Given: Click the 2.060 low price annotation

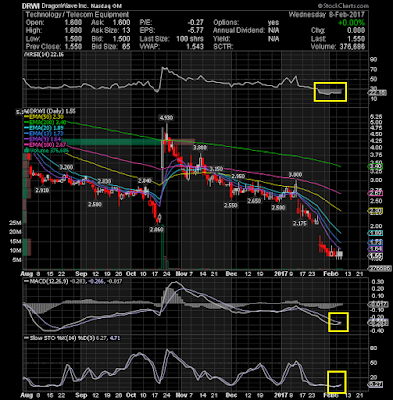Looking at the screenshot, I should 157,230.
